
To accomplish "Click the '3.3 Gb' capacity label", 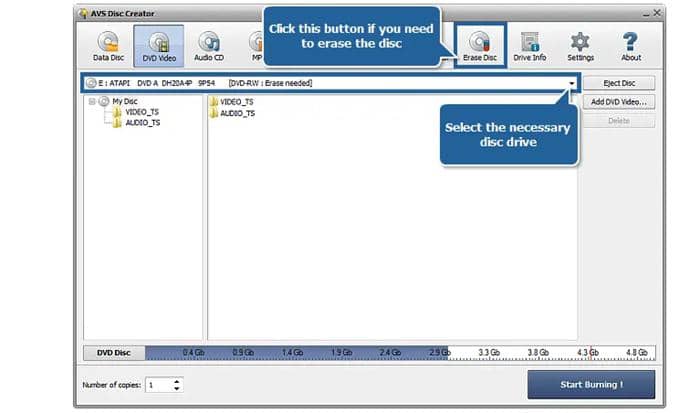I will (x=489, y=353).
